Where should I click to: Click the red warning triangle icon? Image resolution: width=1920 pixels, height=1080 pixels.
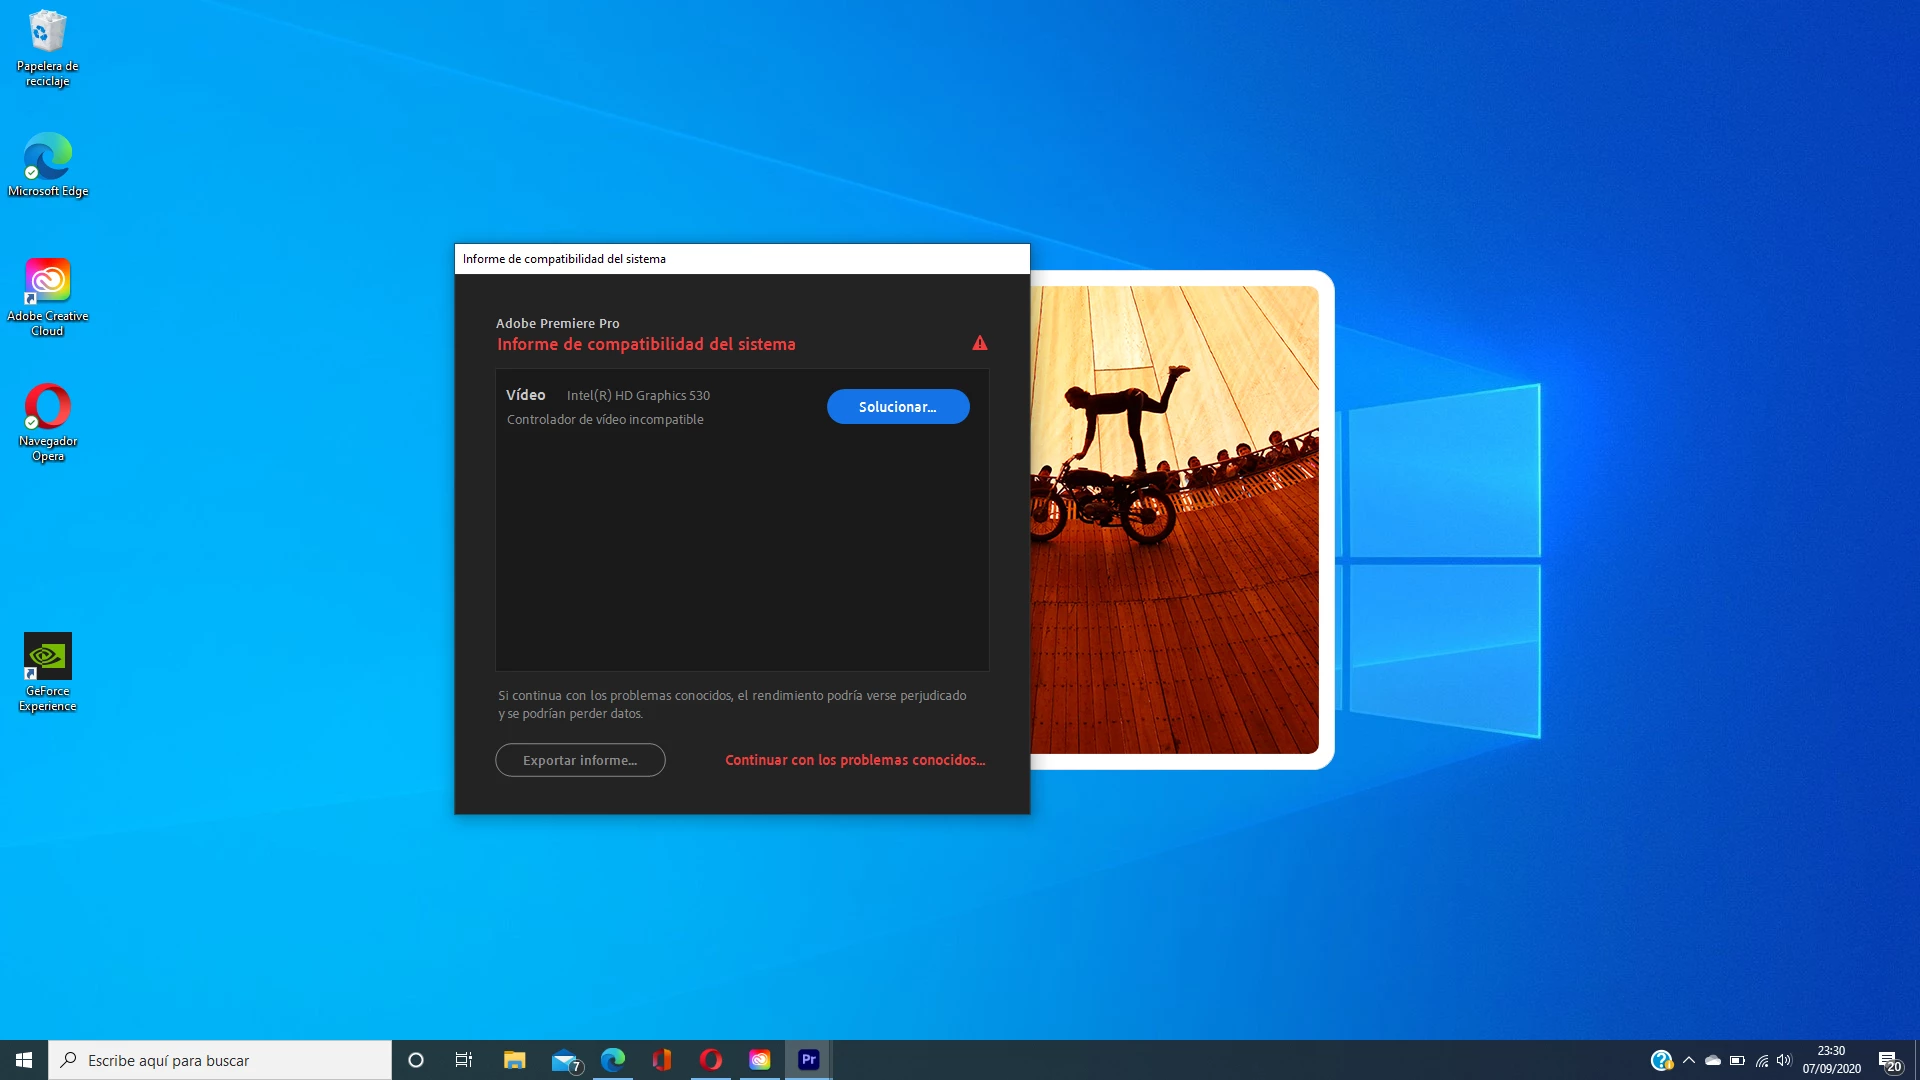tap(979, 343)
